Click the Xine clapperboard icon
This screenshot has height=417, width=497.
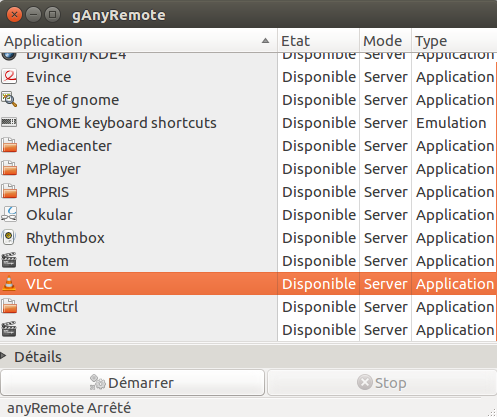coord(9,330)
